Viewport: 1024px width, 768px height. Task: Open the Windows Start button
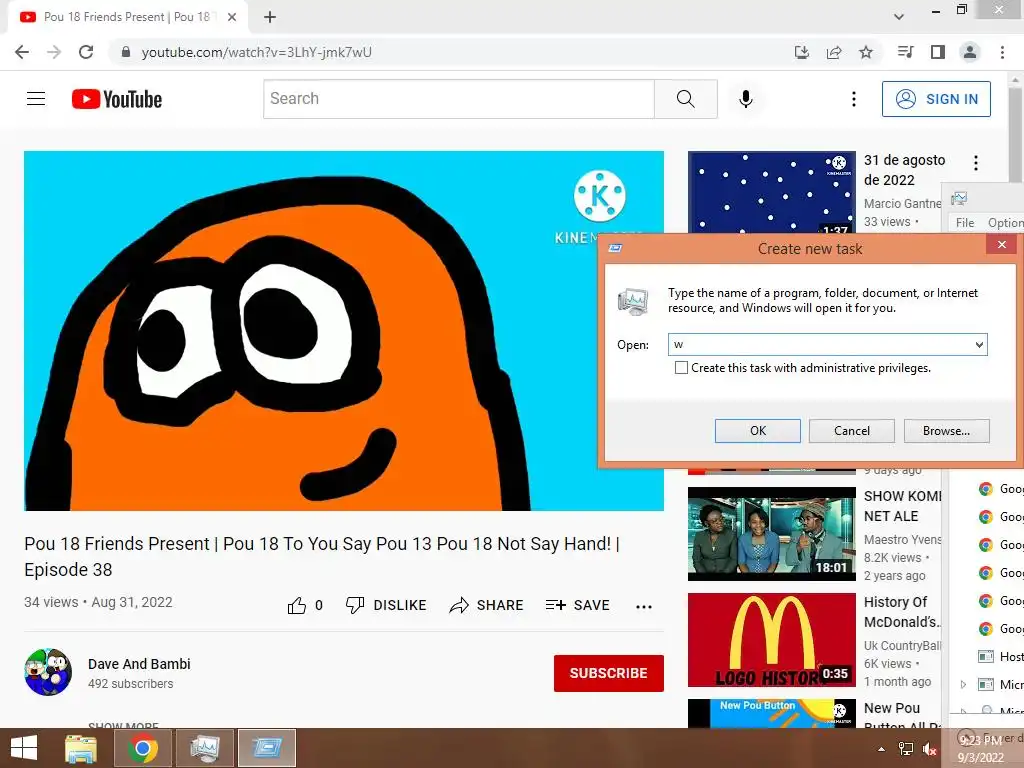click(x=24, y=748)
